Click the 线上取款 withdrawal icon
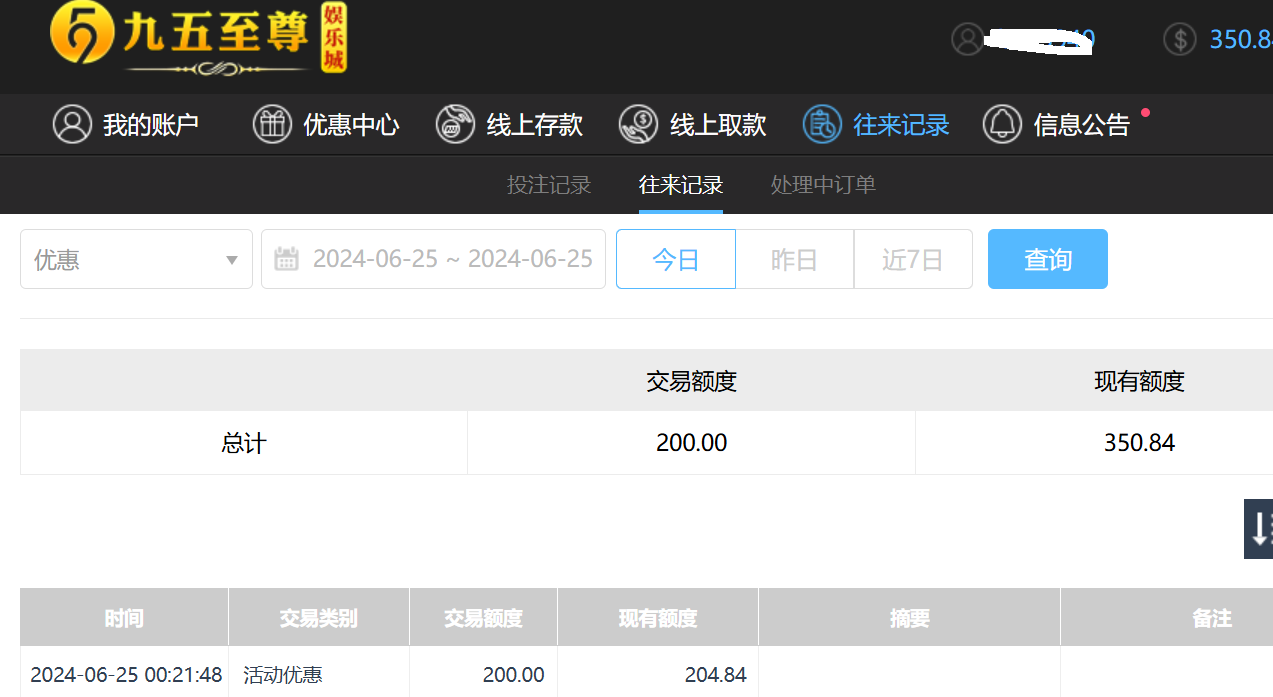Screen dimensions: 1273x697 coord(638,124)
